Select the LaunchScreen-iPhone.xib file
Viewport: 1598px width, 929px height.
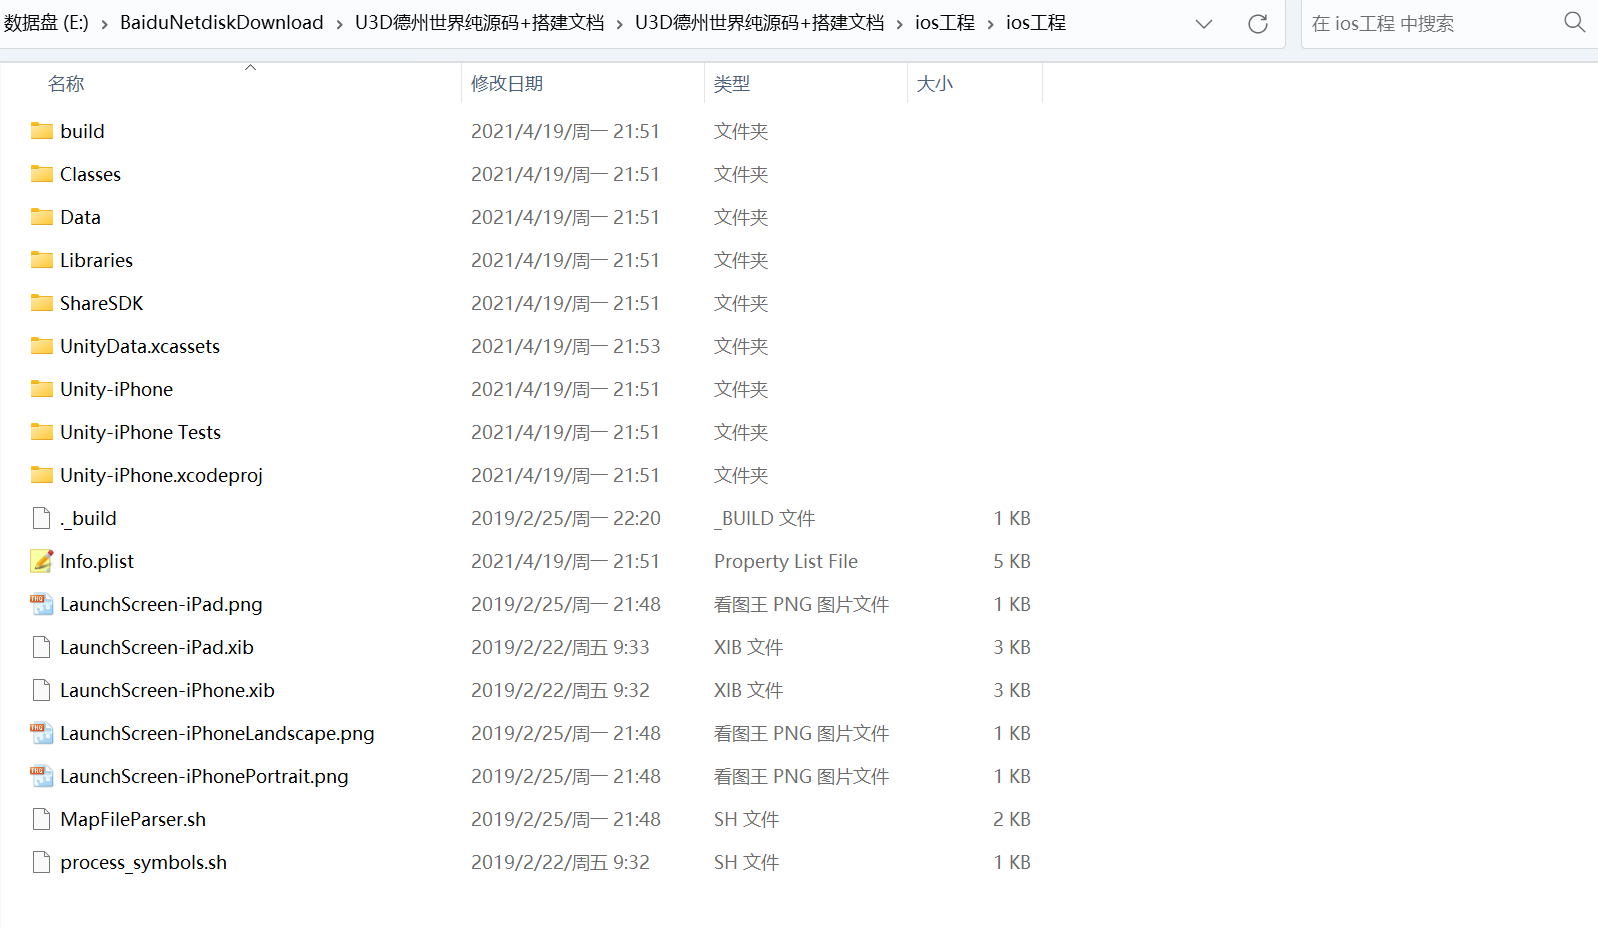(x=167, y=690)
